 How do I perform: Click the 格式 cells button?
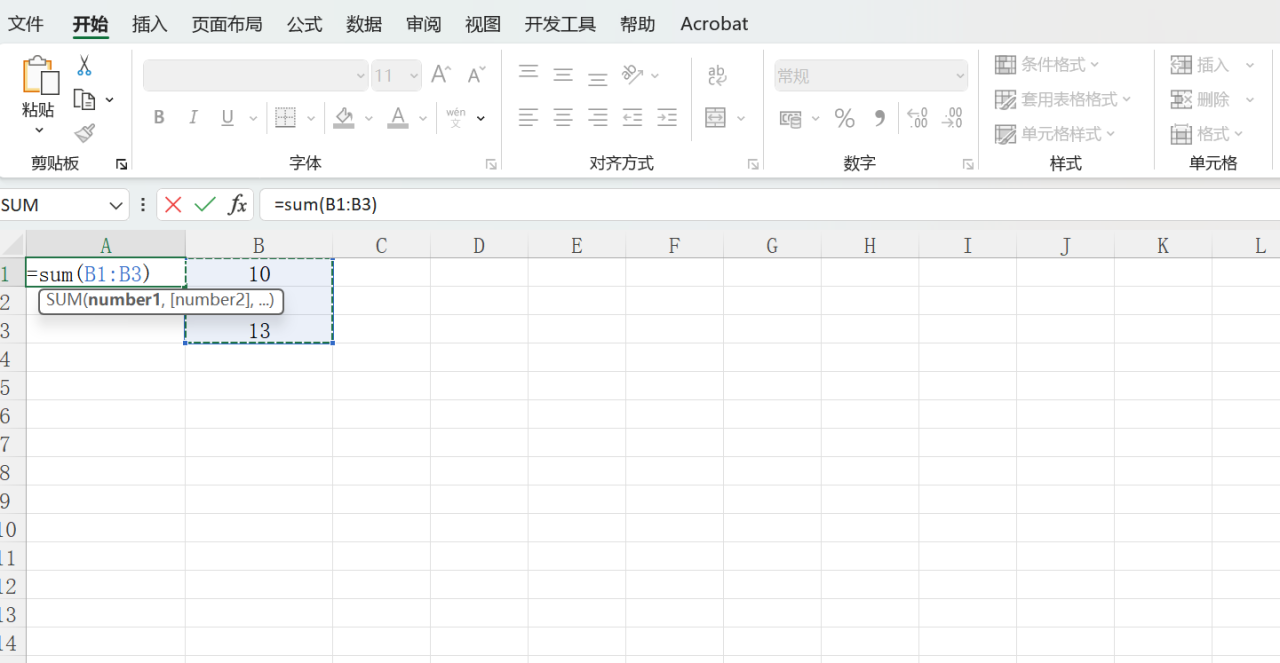(1207, 133)
